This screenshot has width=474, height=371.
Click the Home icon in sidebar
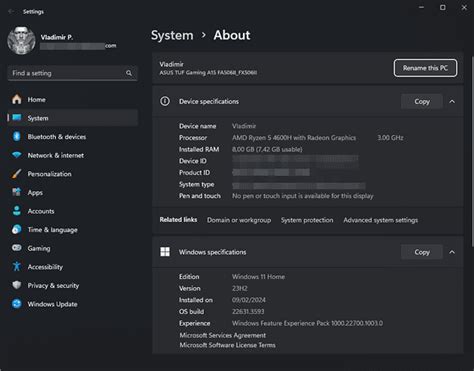(17, 99)
